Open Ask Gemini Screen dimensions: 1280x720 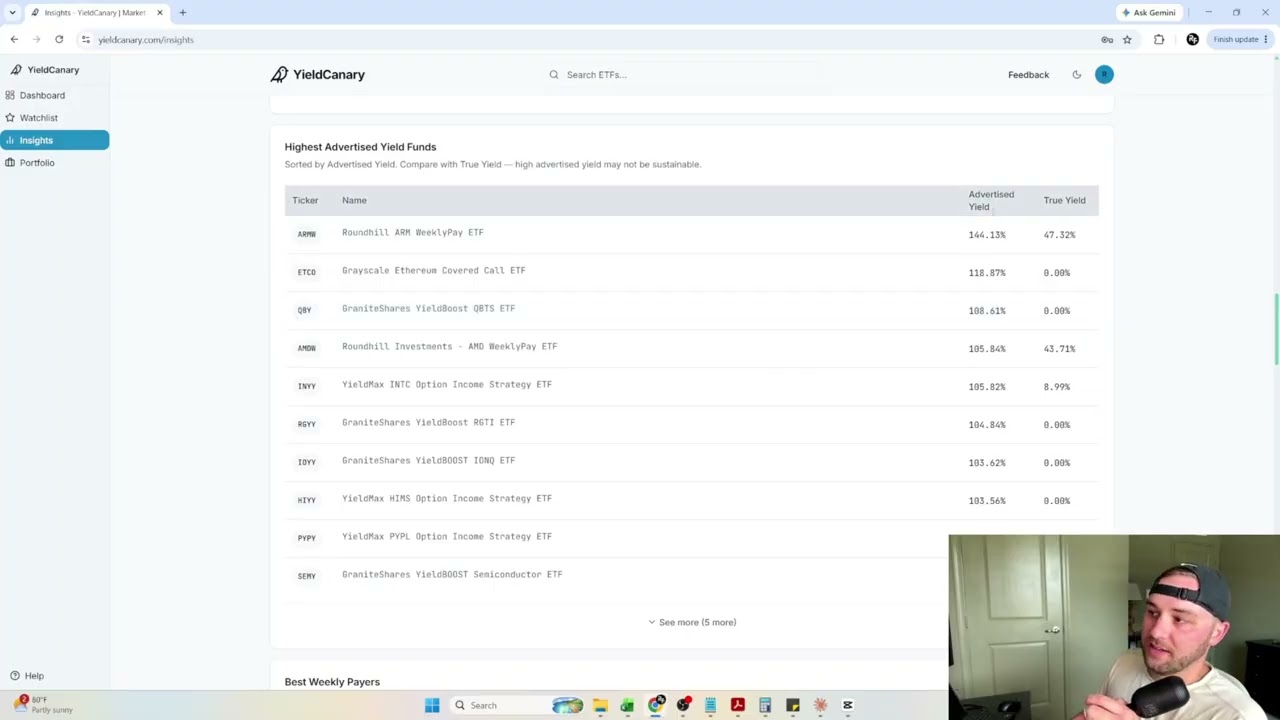[x=1148, y=13]
